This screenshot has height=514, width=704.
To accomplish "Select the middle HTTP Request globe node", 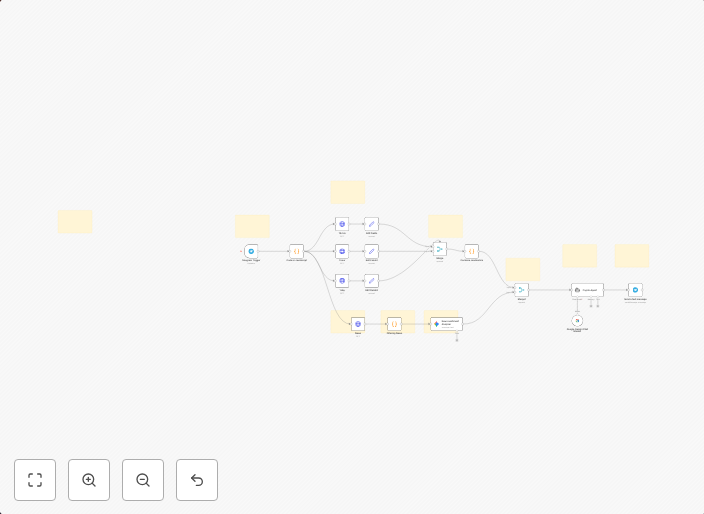I will (x=342, y=251).
